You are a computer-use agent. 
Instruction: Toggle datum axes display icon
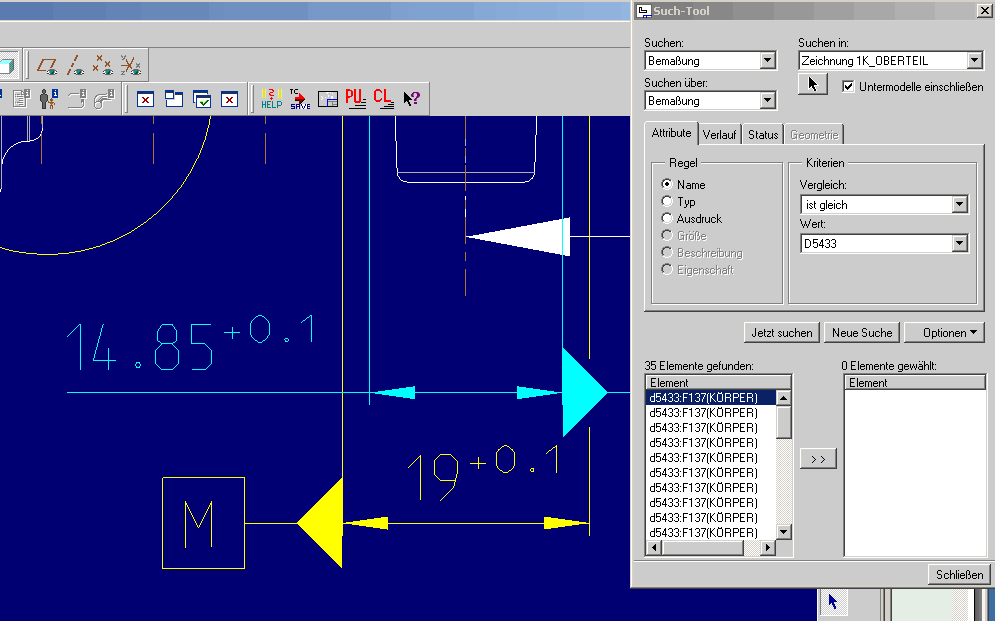pos(75,65)
